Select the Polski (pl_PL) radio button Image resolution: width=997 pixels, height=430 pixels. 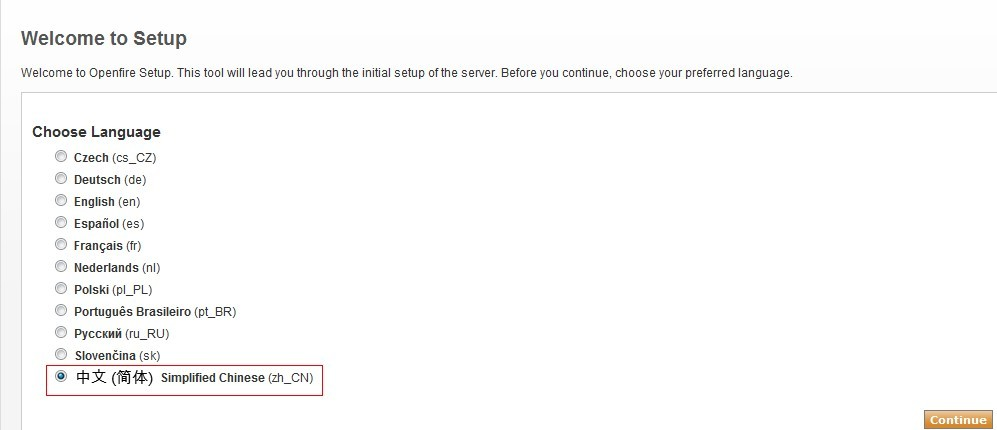62,288
